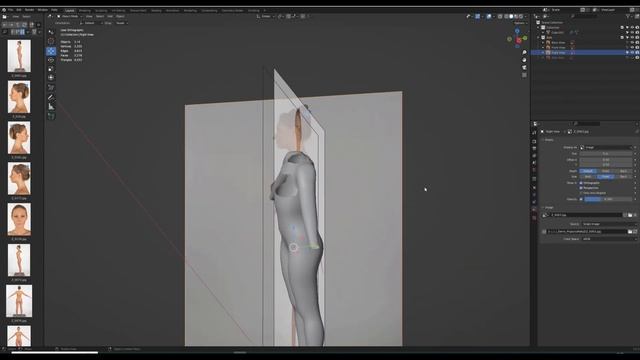The width and height of the screenshot is (640, 360).
Task: Toggle X-ray icon in viewport header
Action: coord(500,16)
